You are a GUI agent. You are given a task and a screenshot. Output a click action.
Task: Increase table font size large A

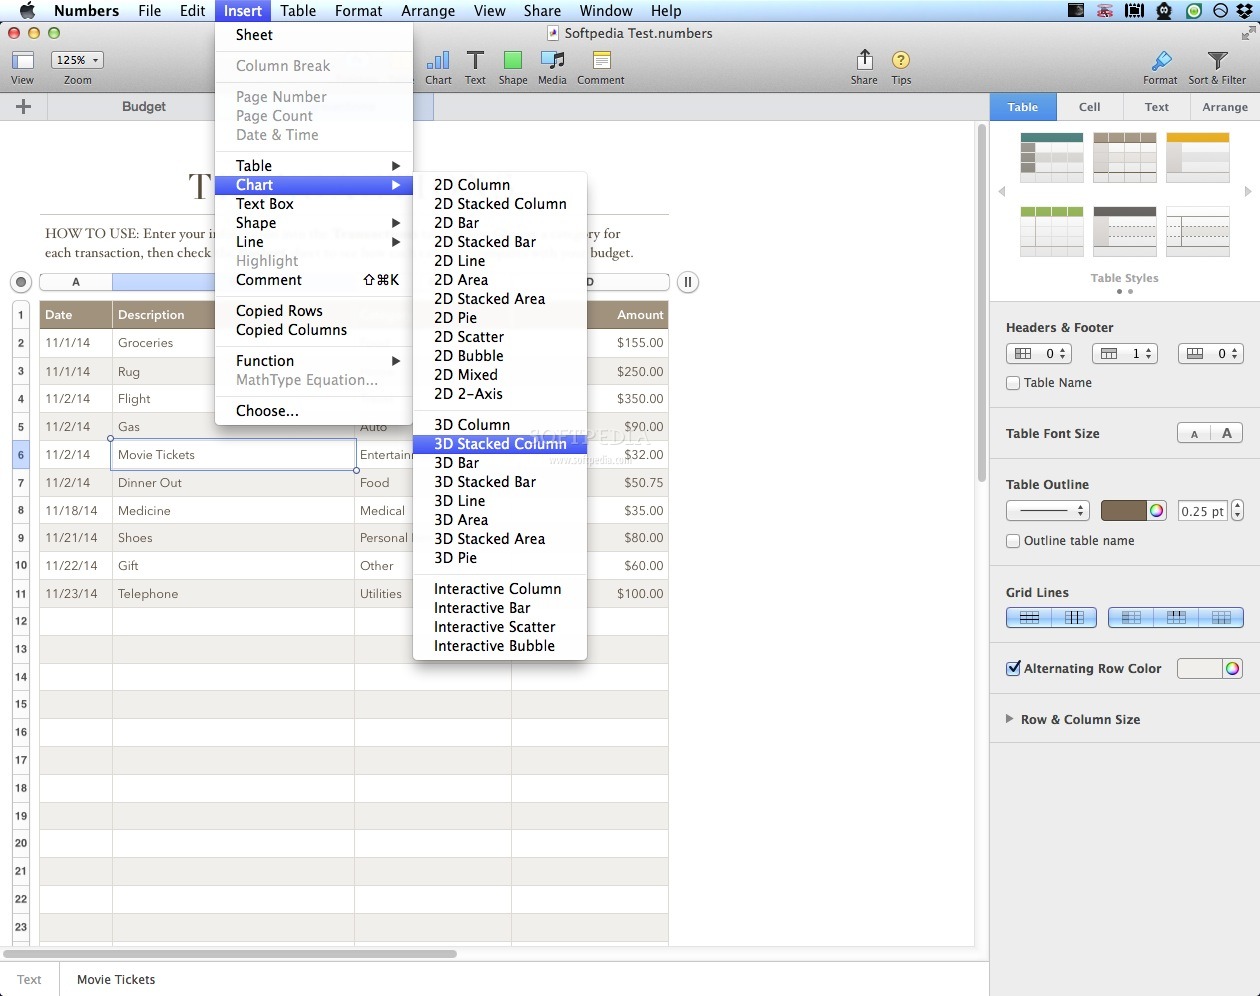(x=1227, y=433)
